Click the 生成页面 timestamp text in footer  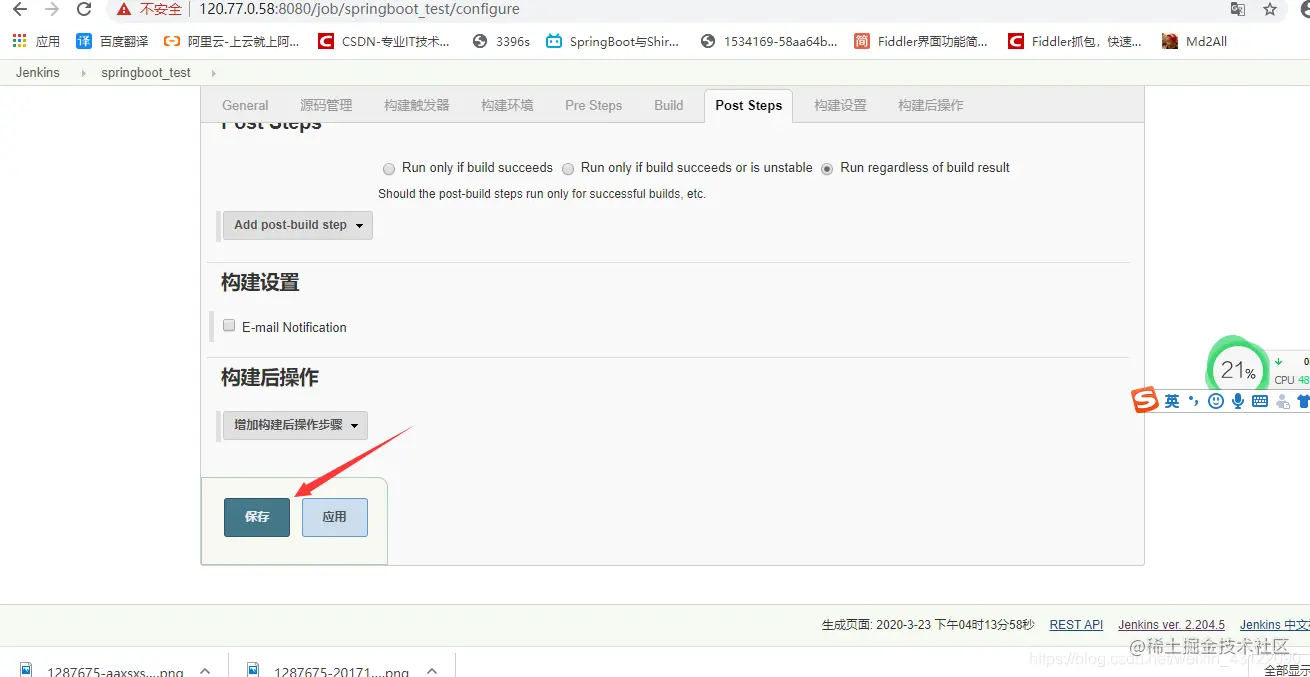point(928,624)
